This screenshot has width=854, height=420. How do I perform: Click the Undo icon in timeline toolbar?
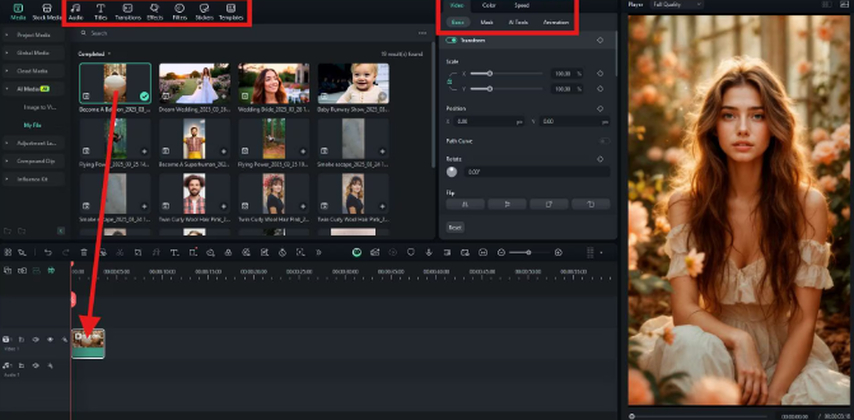tap(48, 252)
